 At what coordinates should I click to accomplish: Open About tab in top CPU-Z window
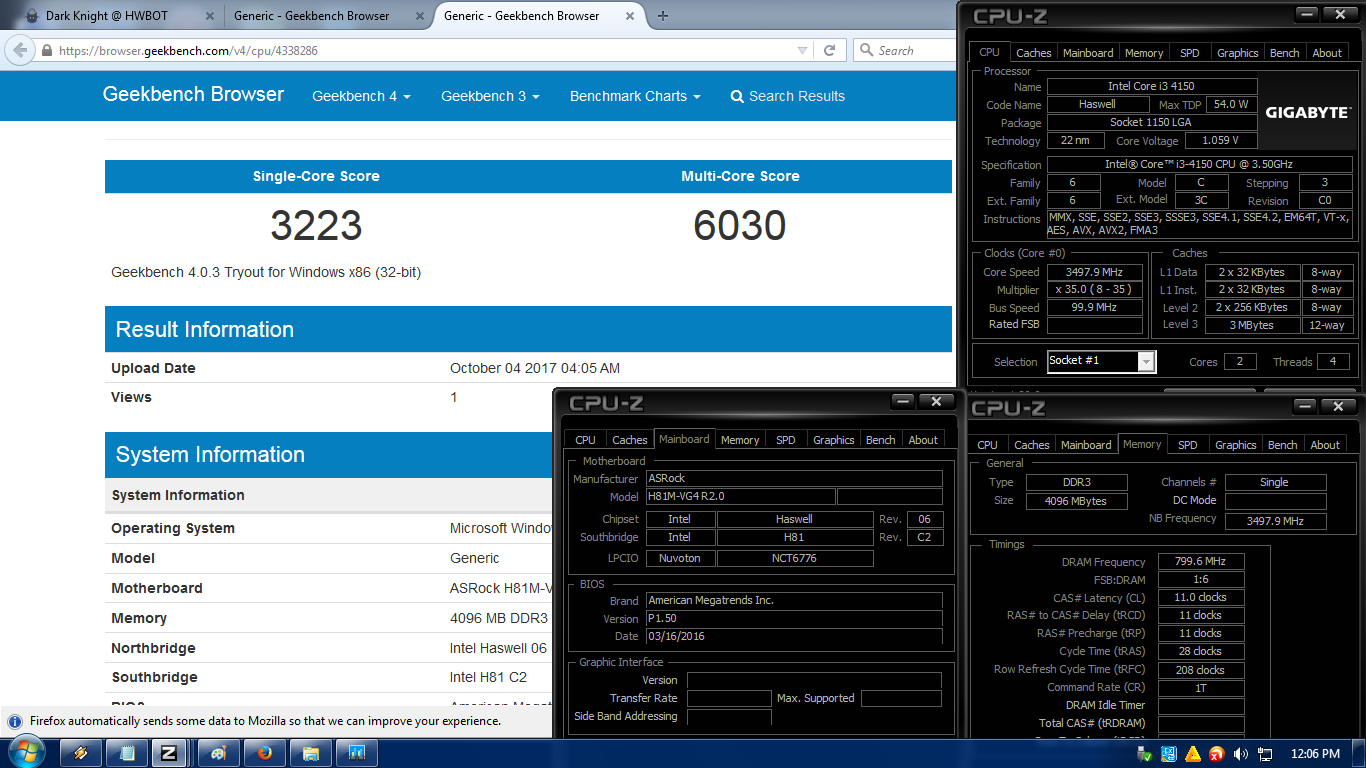tap(1328, 53)
